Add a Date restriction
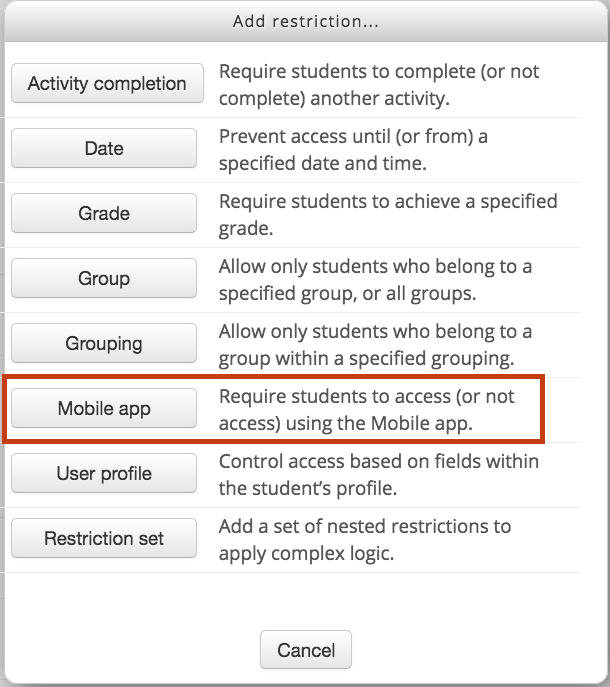 pos(104,148)
